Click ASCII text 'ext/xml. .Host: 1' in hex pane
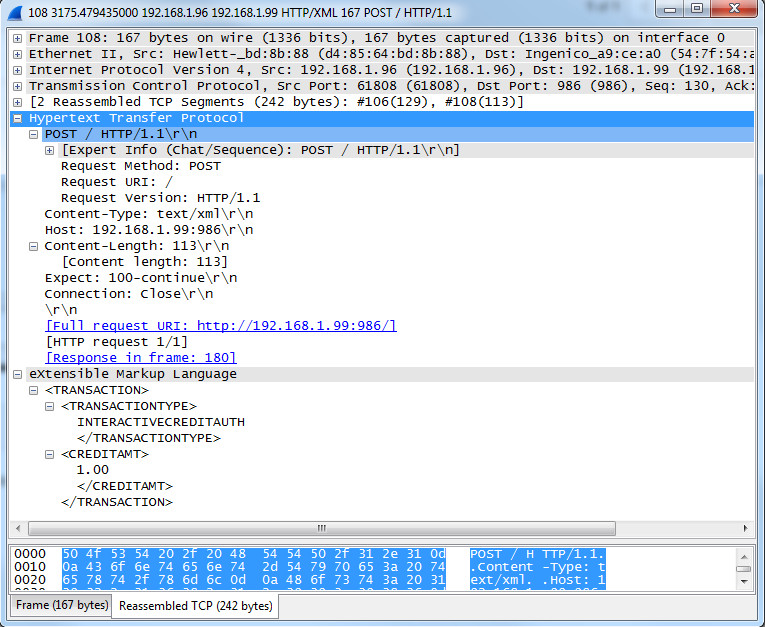This screenshot has height=627, width=765. click(x=538, y=580)
